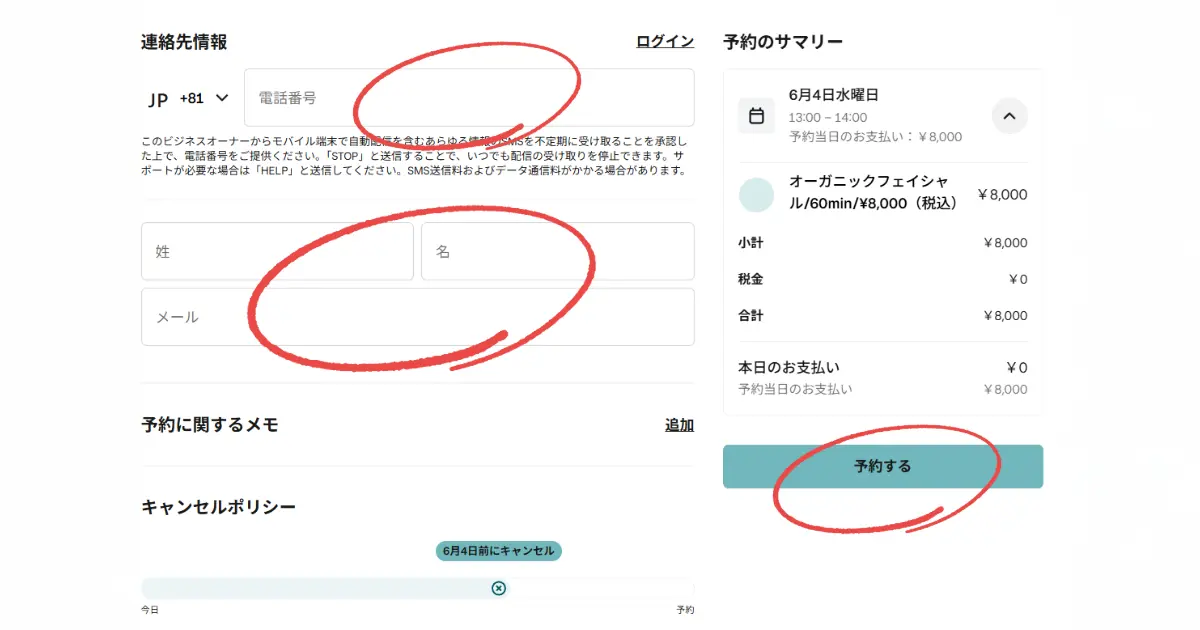
Task: Click the キャンセルポリシー heading
Action: pos(219,507)
